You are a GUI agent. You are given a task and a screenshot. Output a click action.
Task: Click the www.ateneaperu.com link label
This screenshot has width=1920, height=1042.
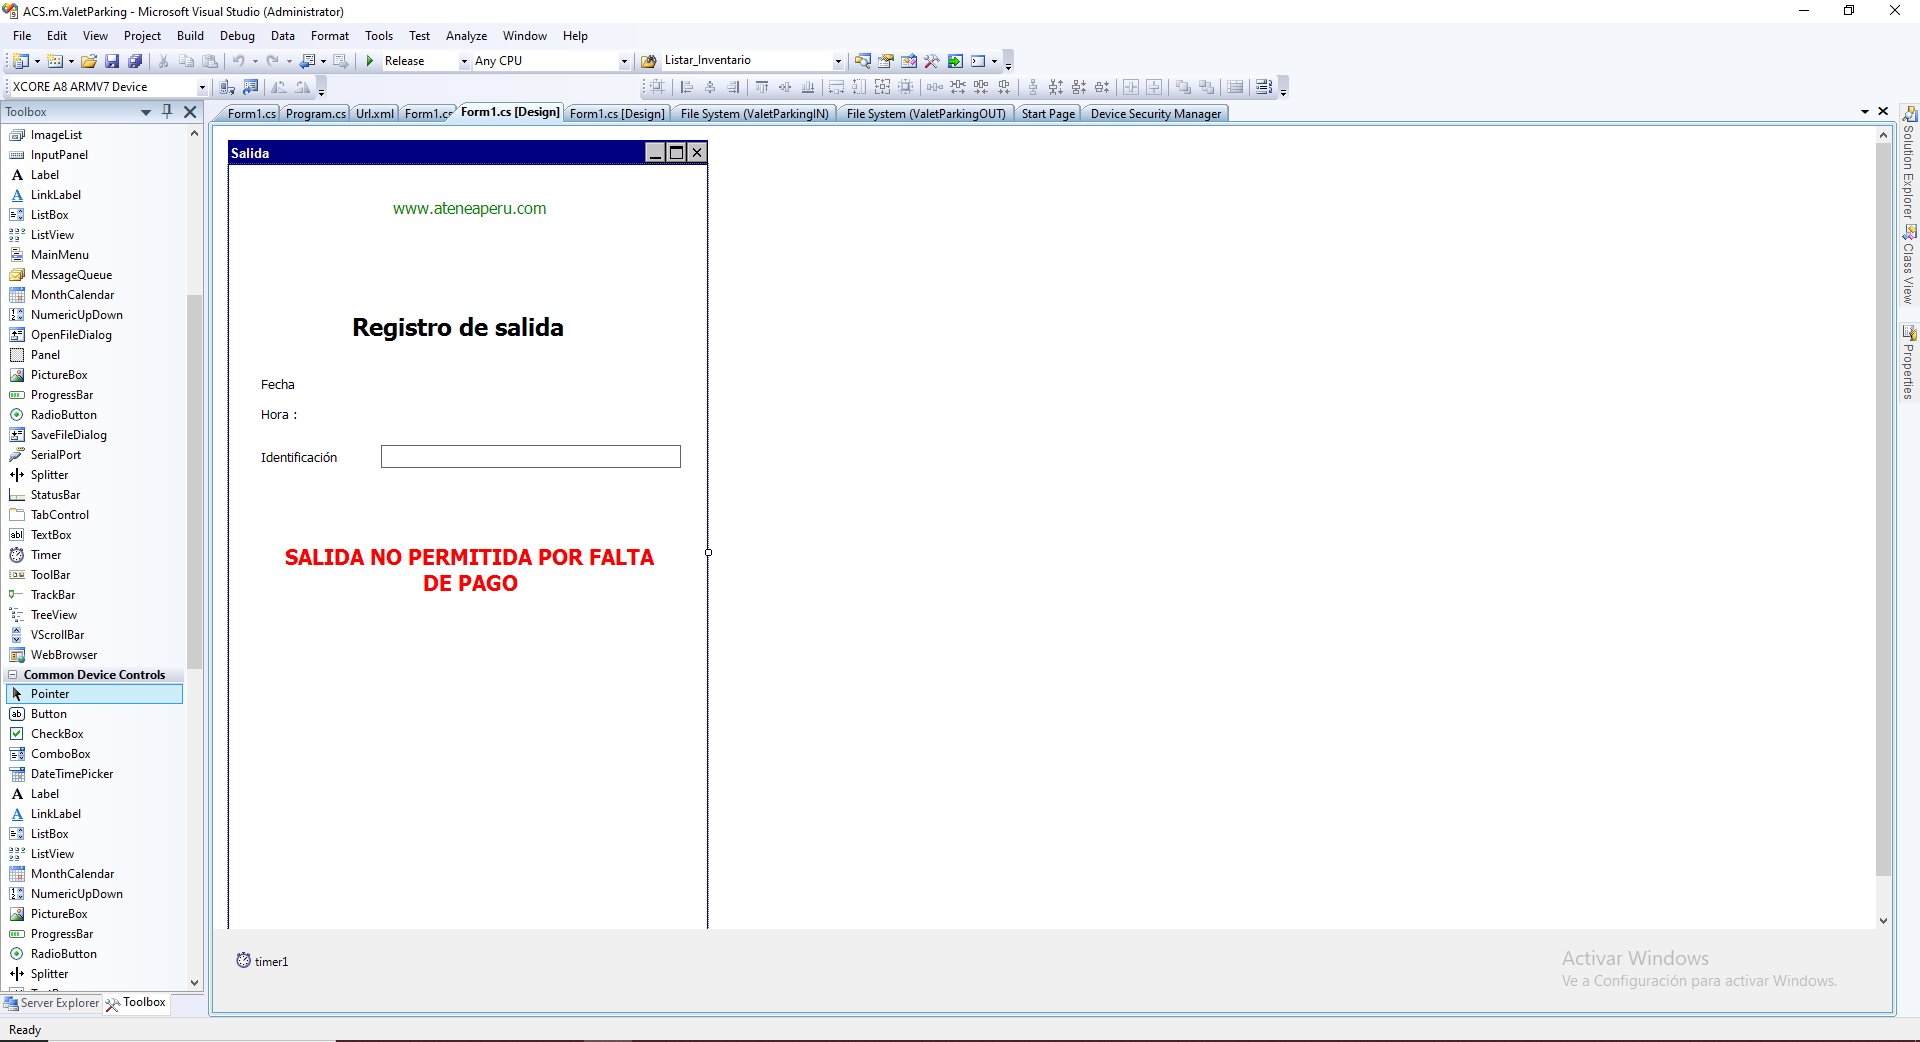point(469,209)
